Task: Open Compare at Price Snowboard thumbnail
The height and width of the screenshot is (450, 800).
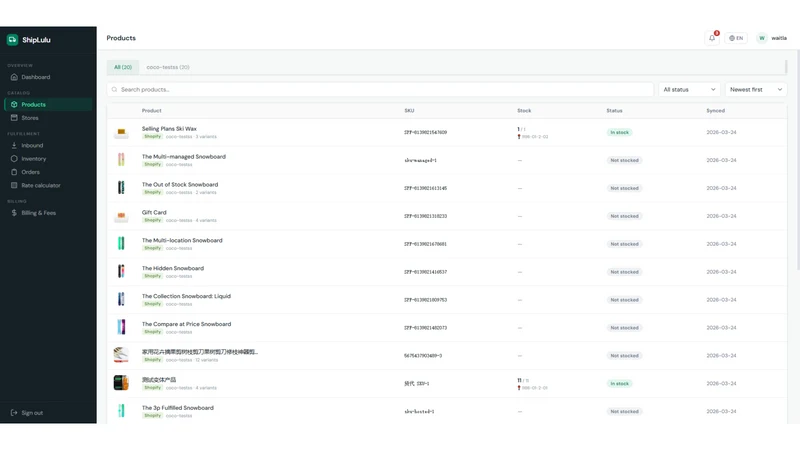Action: 121,328
